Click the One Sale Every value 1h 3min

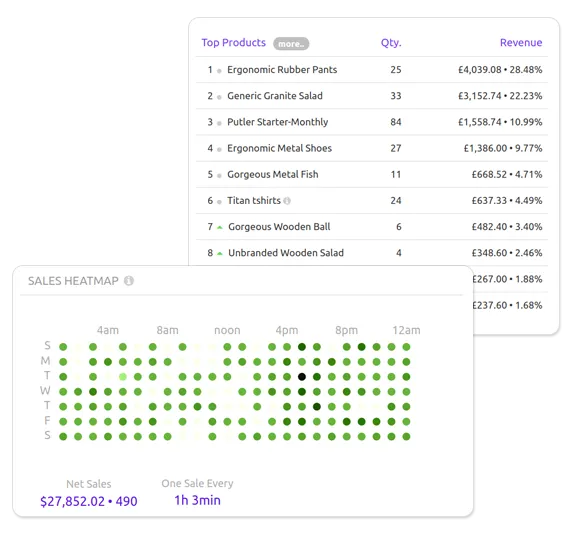[x=197, y=500]
